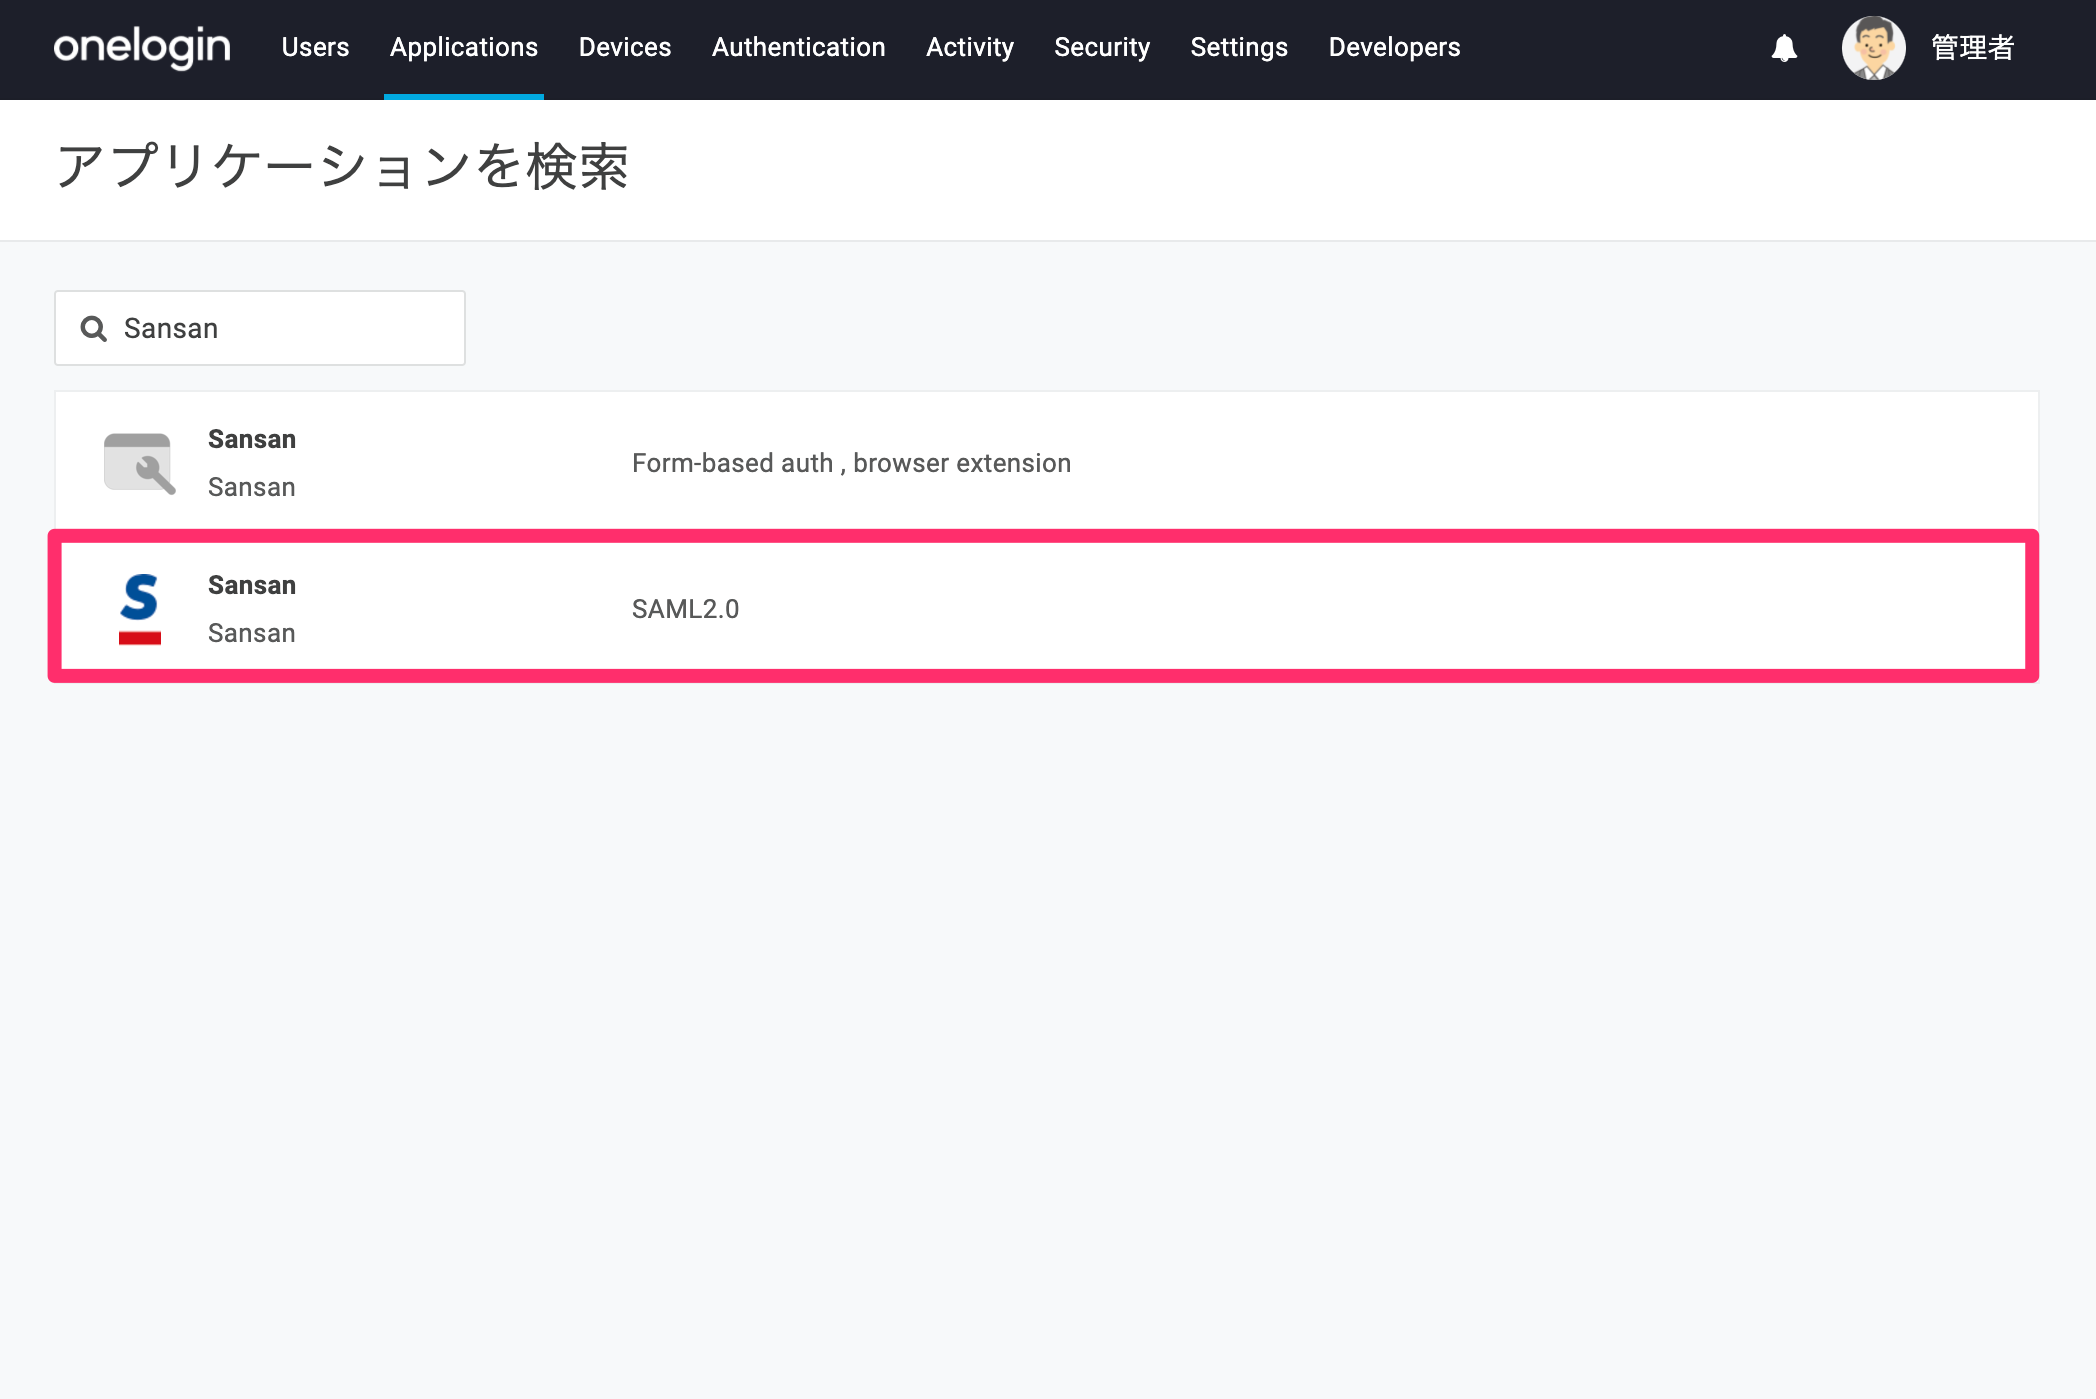Image resolution: width=2096 pixels, height=1399 pixels.
Task: Open the Devices menu
Action: point(625,47)
